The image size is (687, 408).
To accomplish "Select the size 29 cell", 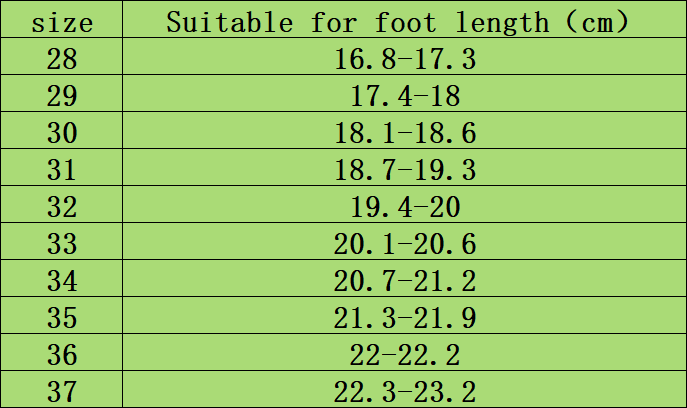I will tap(62, 97).
